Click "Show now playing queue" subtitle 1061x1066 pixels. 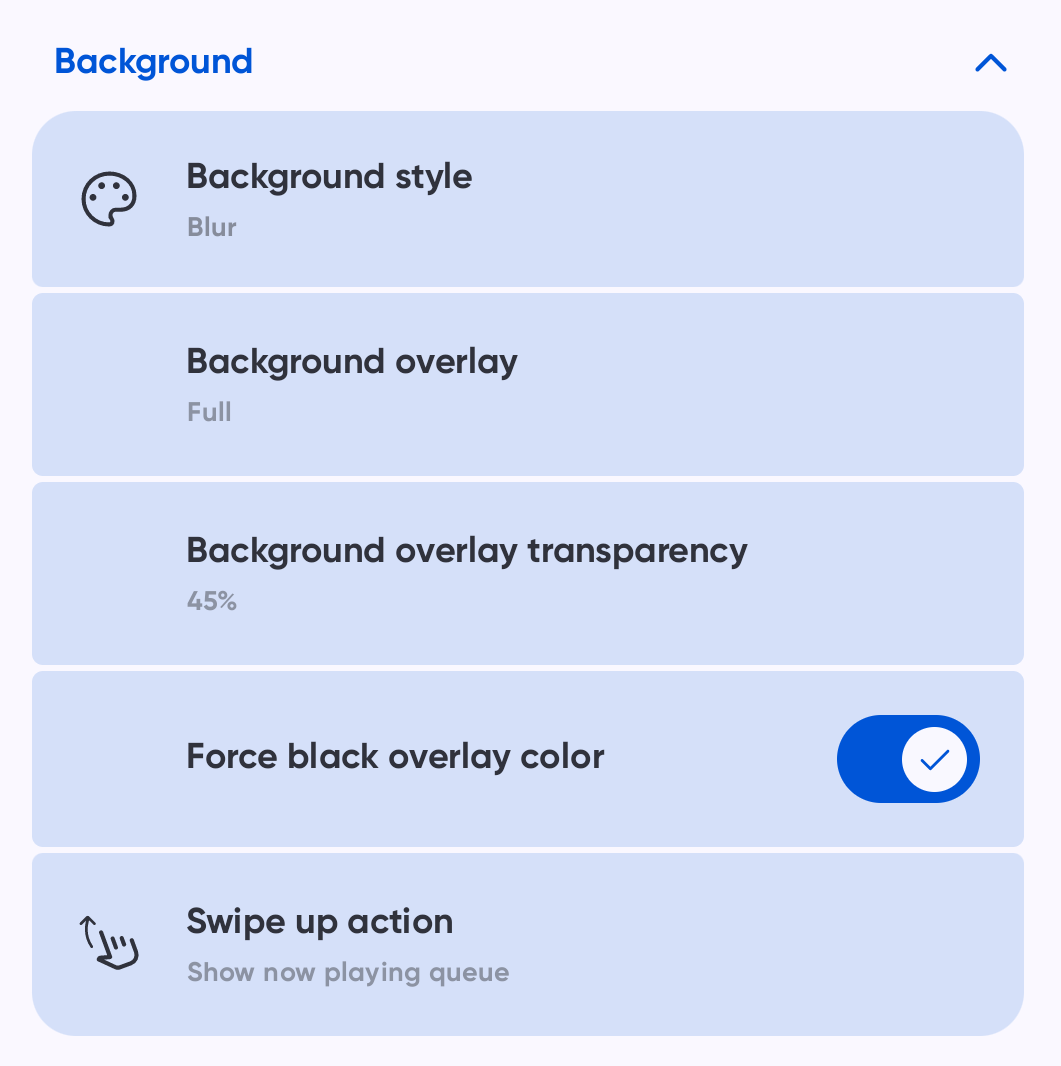coord(348,972)
